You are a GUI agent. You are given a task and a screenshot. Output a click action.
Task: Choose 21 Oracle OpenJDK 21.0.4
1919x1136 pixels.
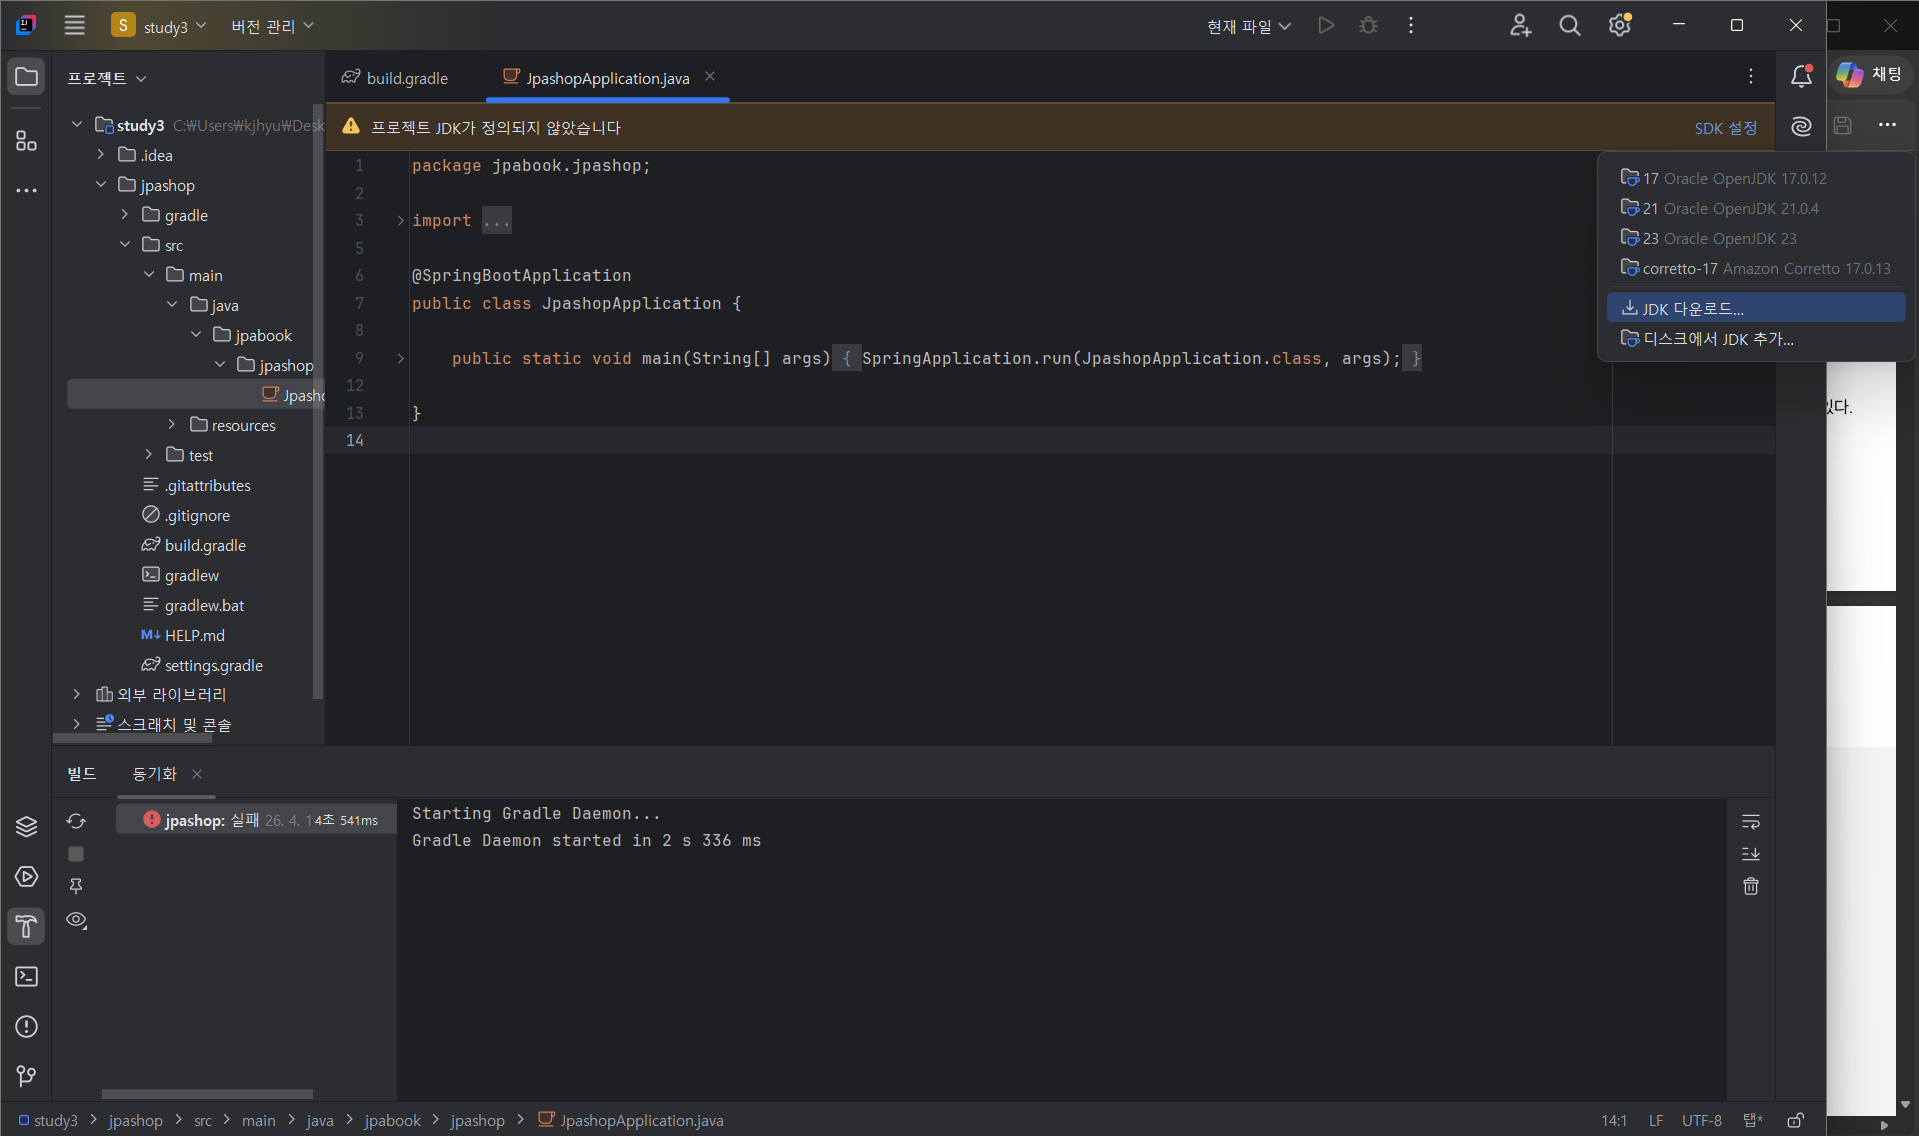click(x=1730, y=208)
